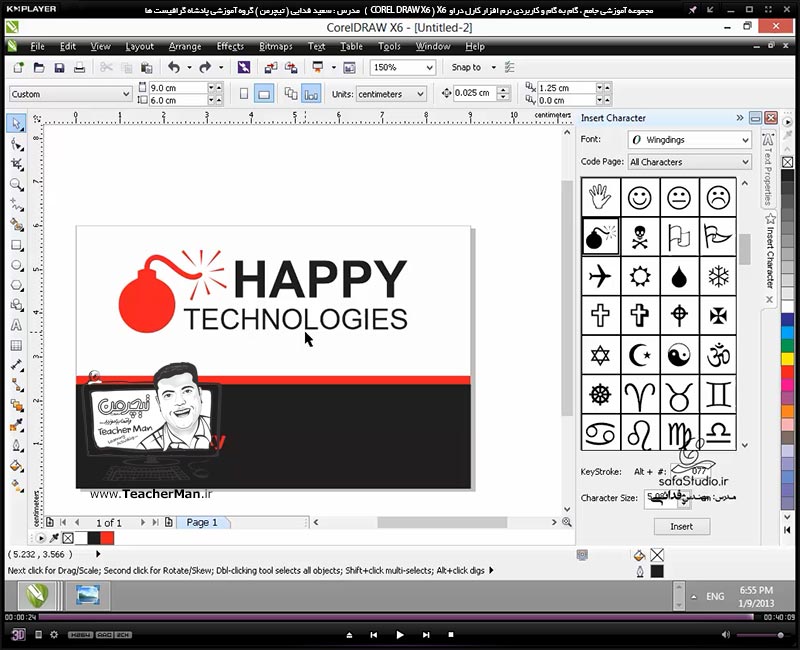
Task: Click the Paste icon
Action: point(146,67)
